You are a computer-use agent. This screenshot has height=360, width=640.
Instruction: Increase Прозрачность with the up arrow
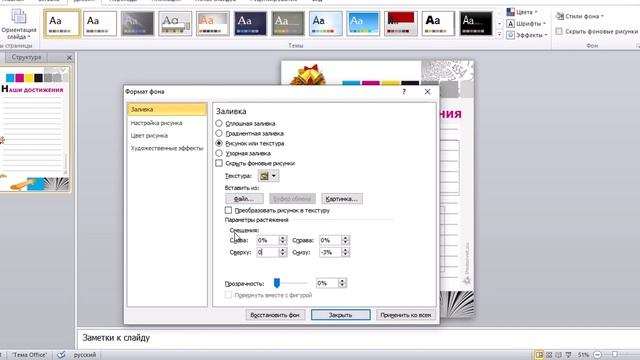click(342, 280)
